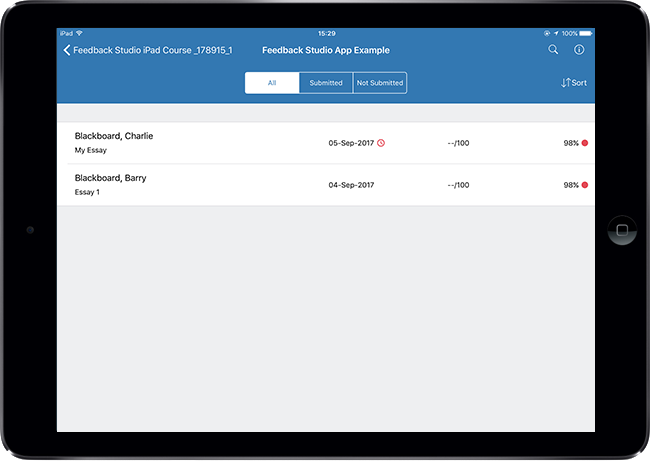Tap the 04-Sep-2017 submission date

[351, 185]
